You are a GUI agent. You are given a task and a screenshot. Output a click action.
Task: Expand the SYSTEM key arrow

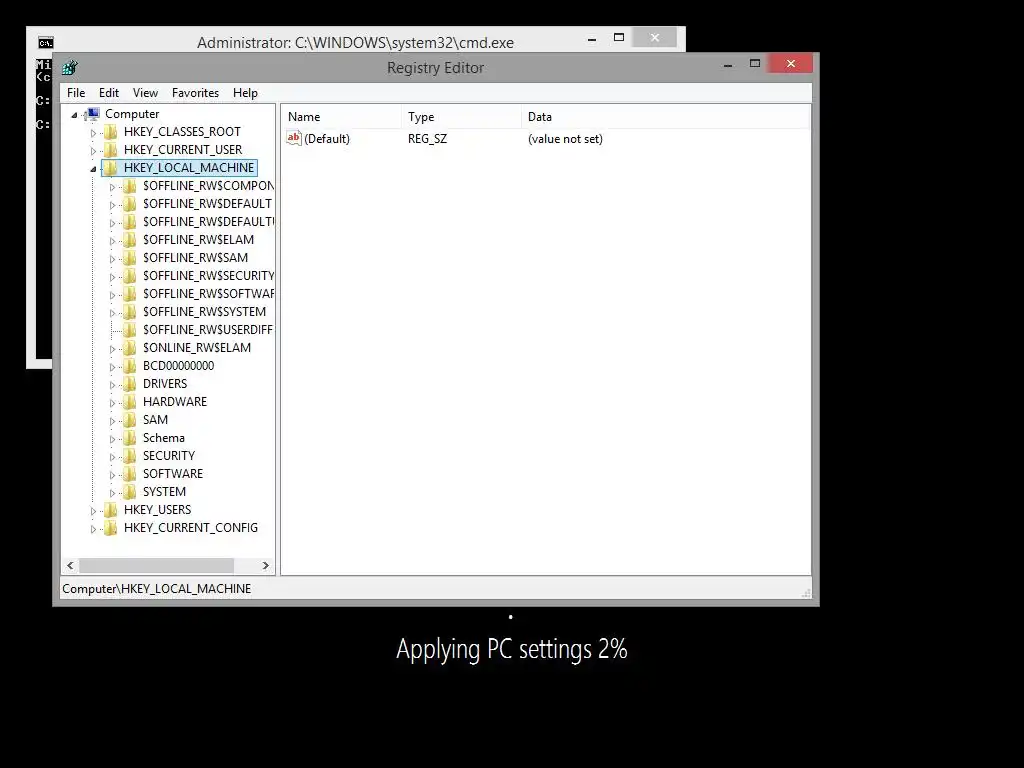click(112, 492)
